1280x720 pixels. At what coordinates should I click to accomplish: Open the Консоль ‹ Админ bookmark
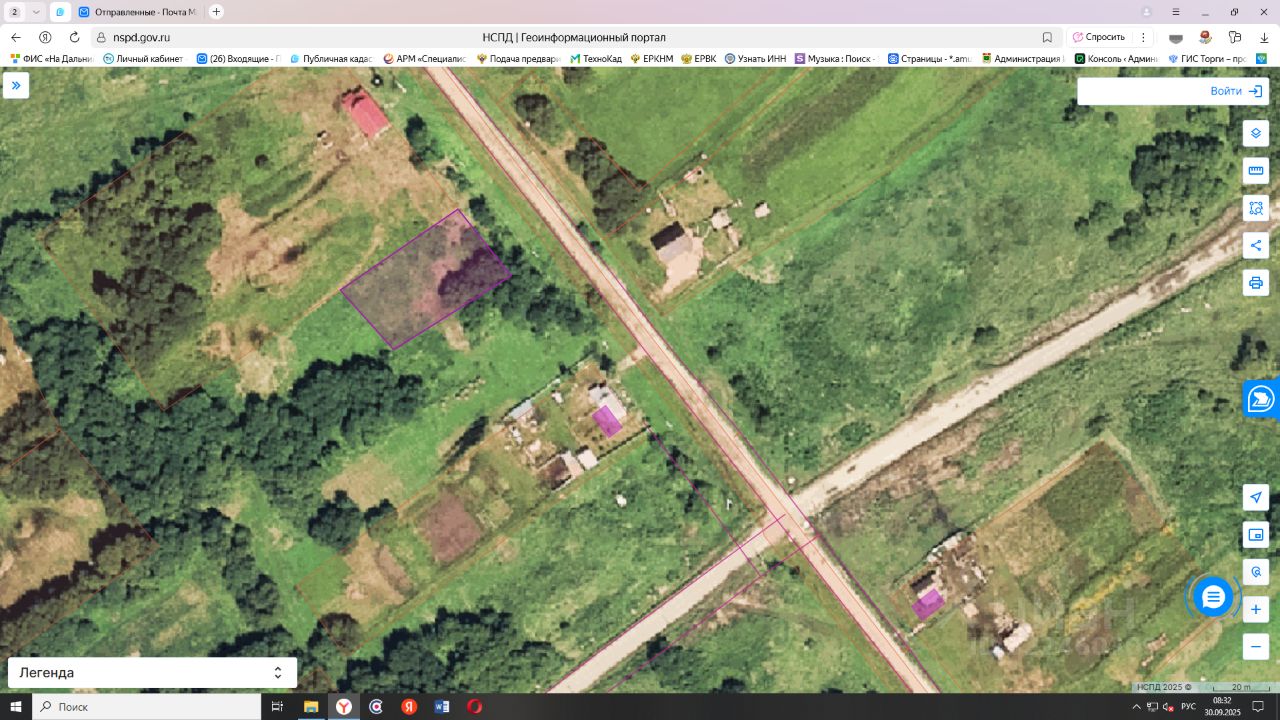tap(1117, 59)
